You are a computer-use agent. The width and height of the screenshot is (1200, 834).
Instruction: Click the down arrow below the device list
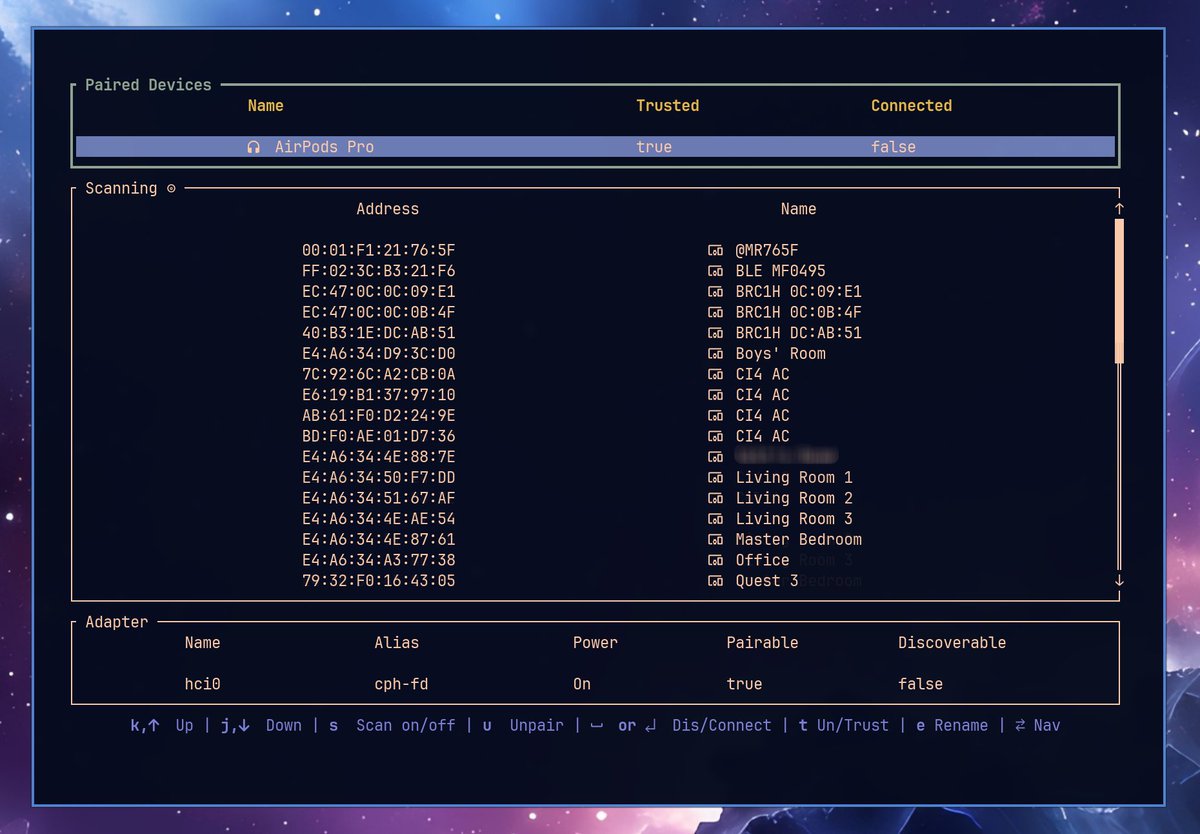pyautogui.click(x=1119, y=580)
